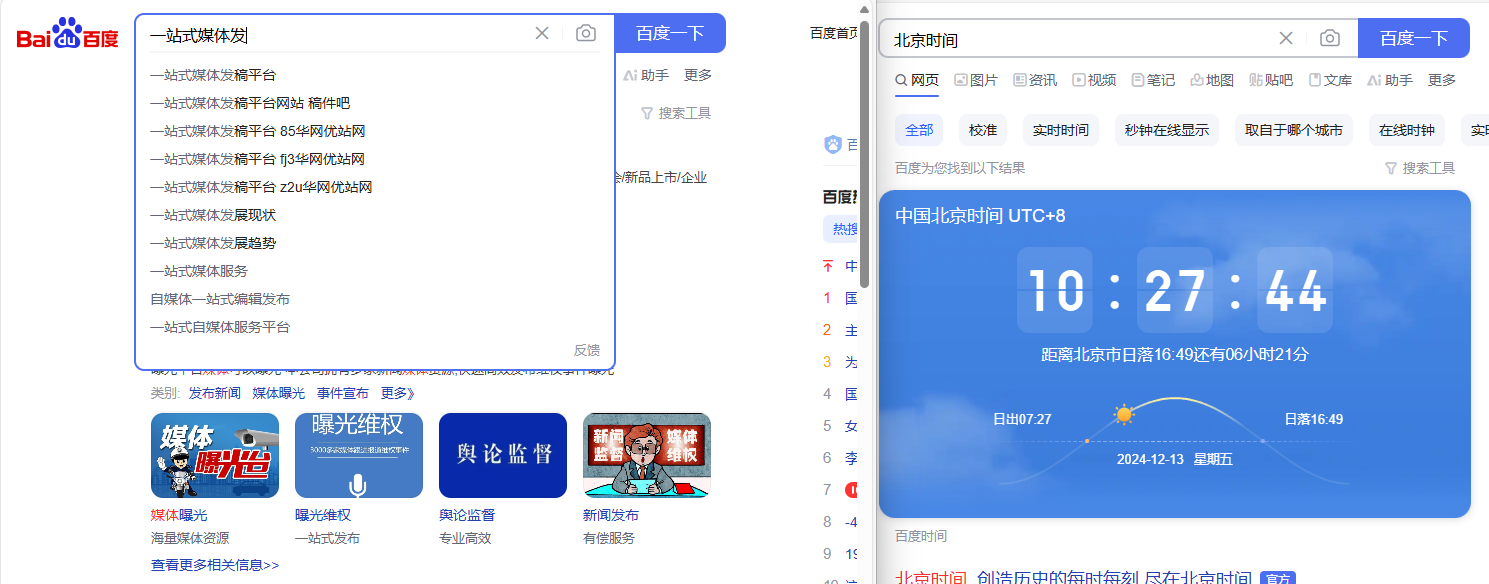
Task: Go to 百度首页 link
Action: pyautogui.click(x=834, y=33)
